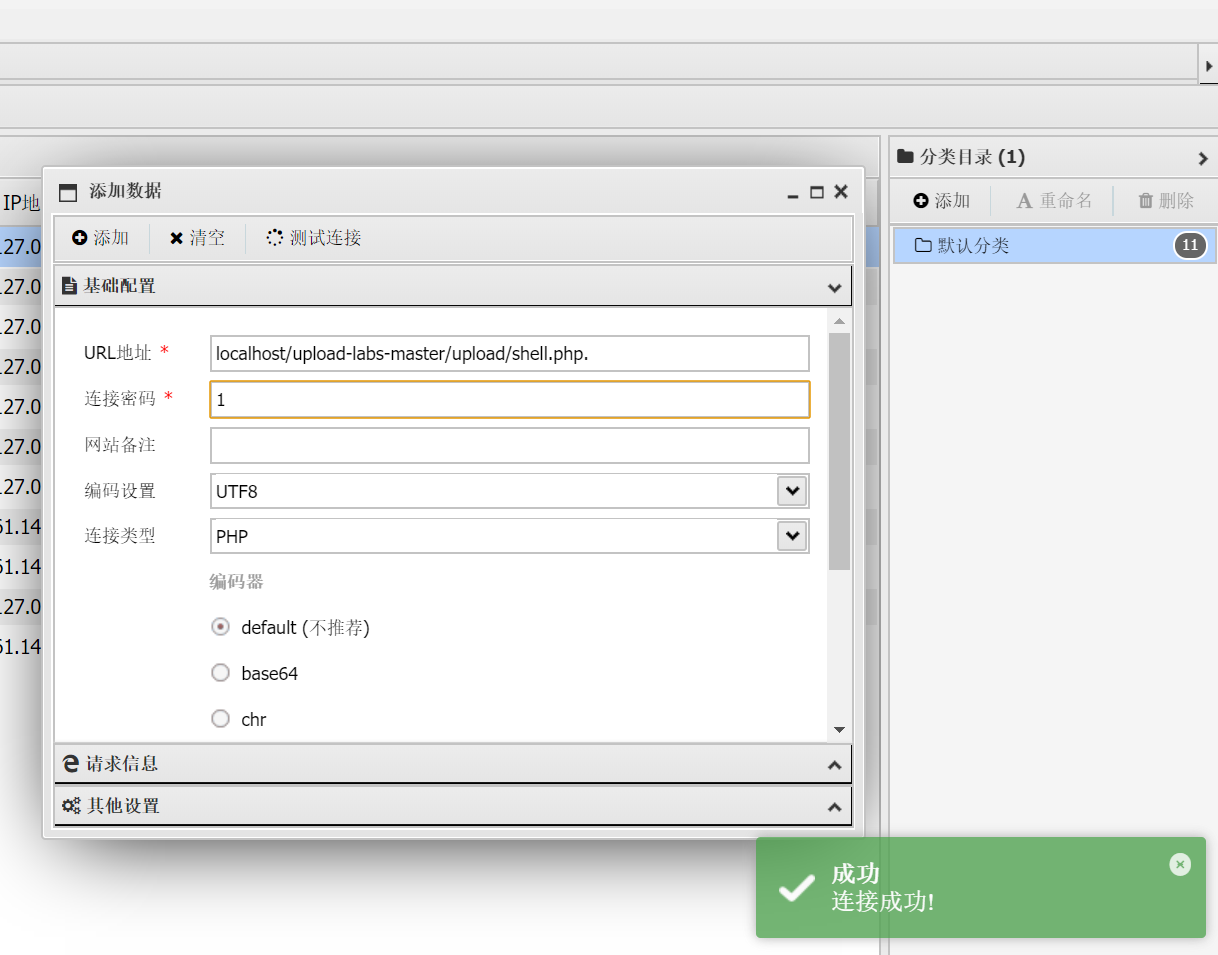Screen dimensions: 1218x955
Task: Click the 添加 button in the dialog toolbar
Action: tap(101, 238)
